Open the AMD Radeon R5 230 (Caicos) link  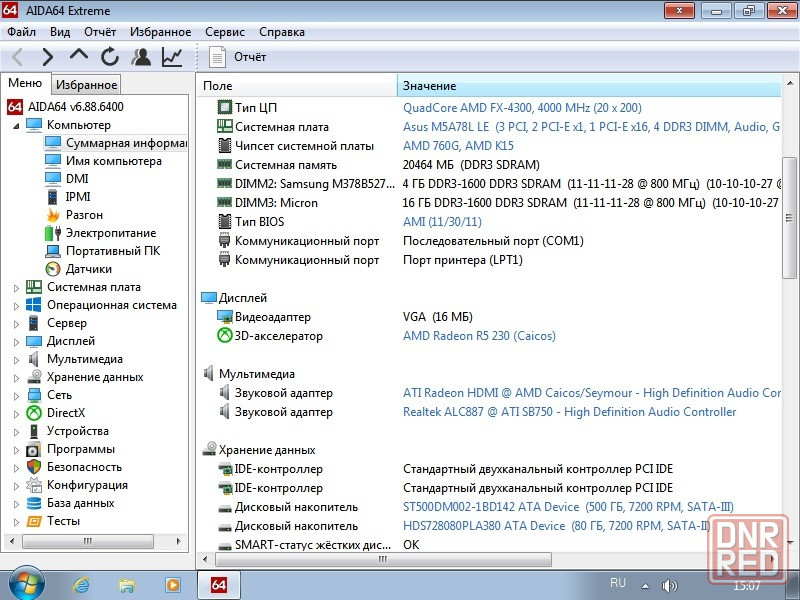pyautogui.click(x=479, y=336)
